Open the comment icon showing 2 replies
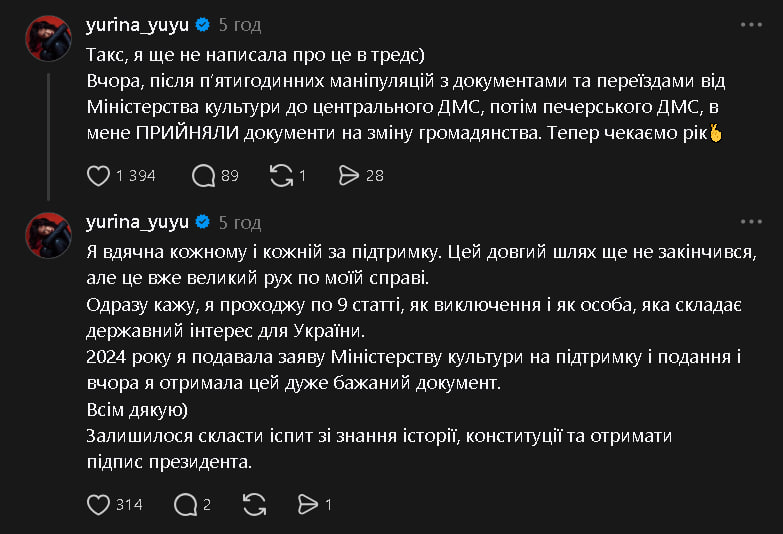This screenshot has height=534, width=783. click(185, 505)
